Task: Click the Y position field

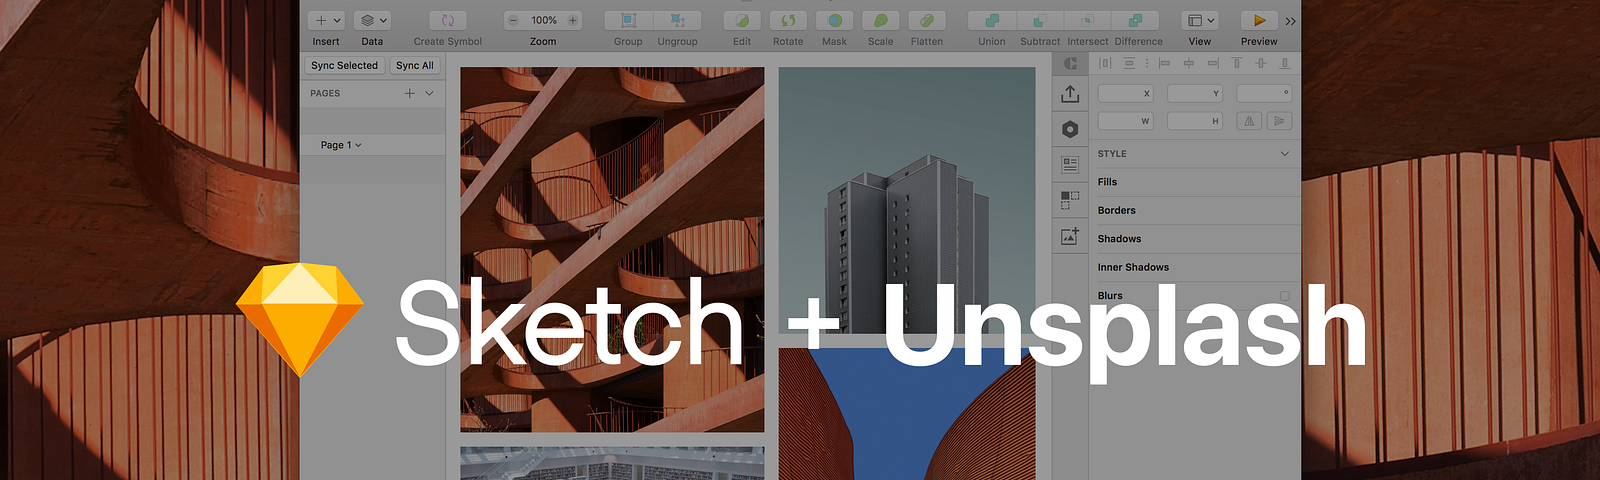Action: point(1196,93)
